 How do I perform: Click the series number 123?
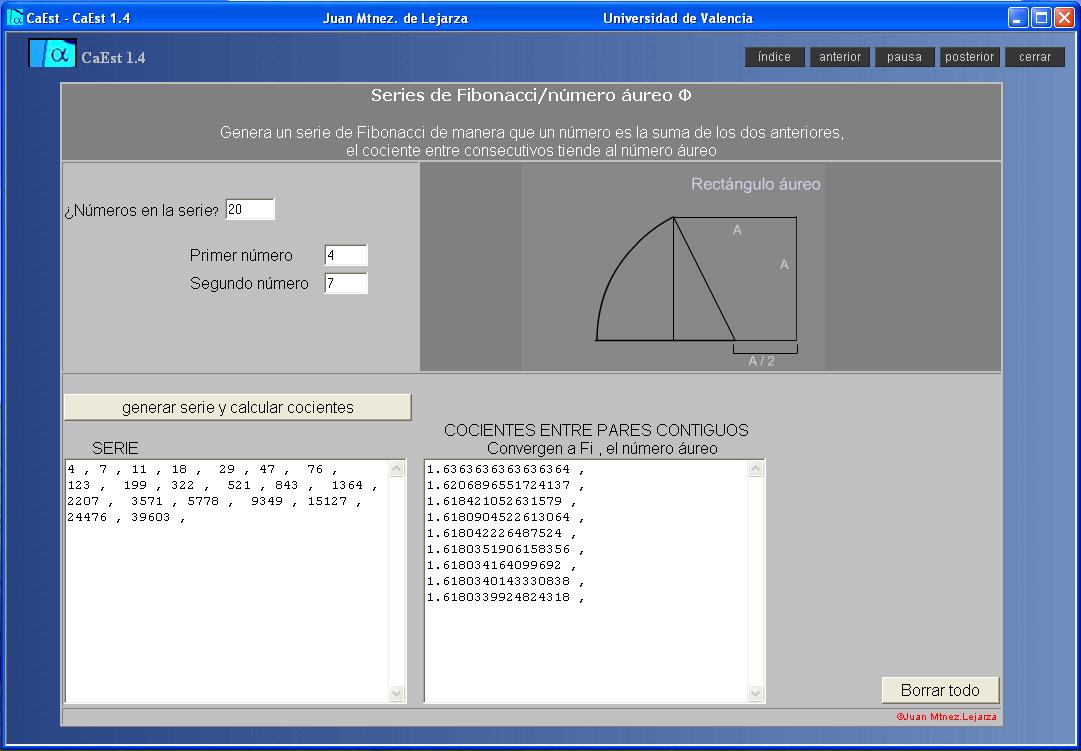pos(79,485)
